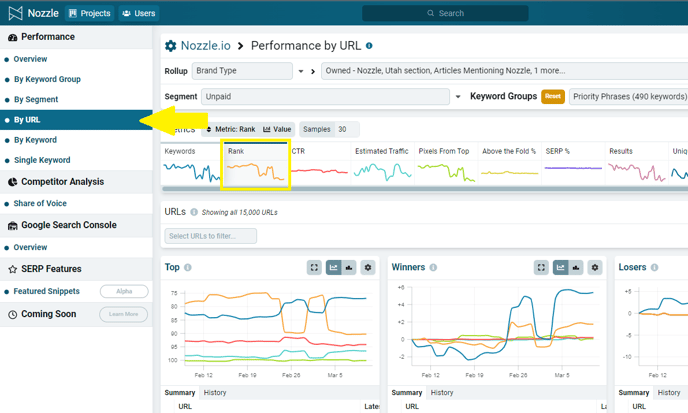Click the horizontal scrollbar under the metrics
This screenshot has width=688, height=413.
pyautogui.click(x=425, y=189)
